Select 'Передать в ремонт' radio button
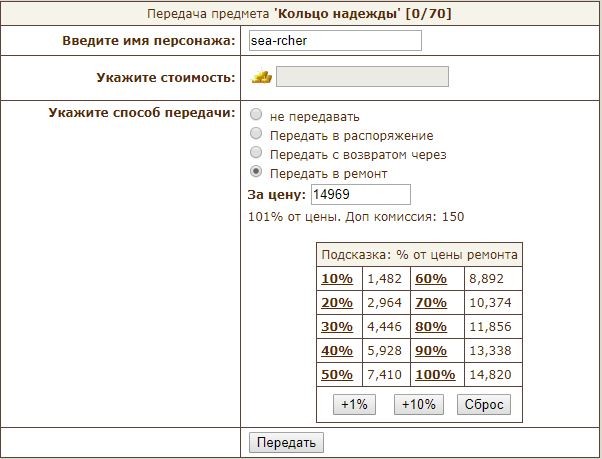602x459 pixels. (256, 171)
